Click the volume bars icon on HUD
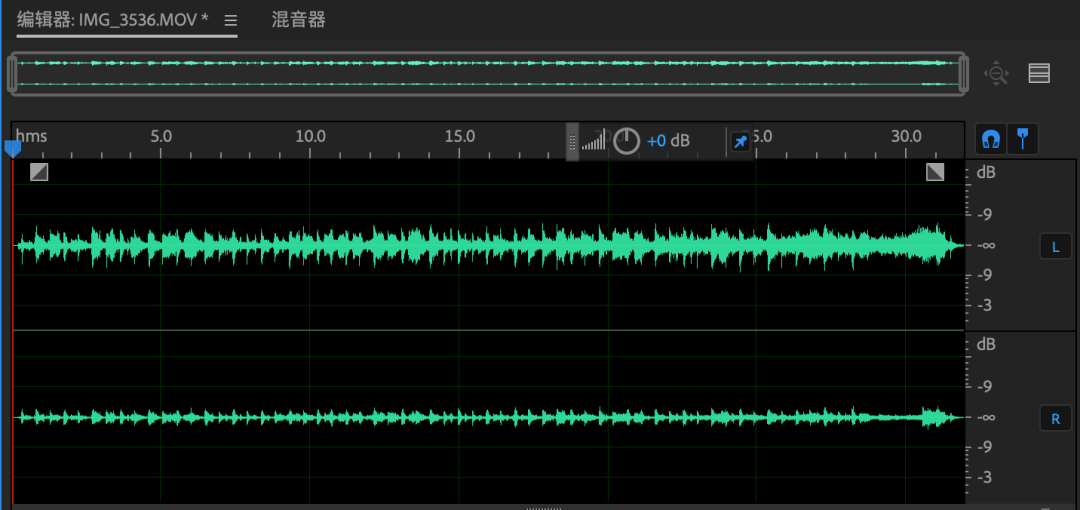The height and width of the screenshot is (510, 1080). coord(594,142)
